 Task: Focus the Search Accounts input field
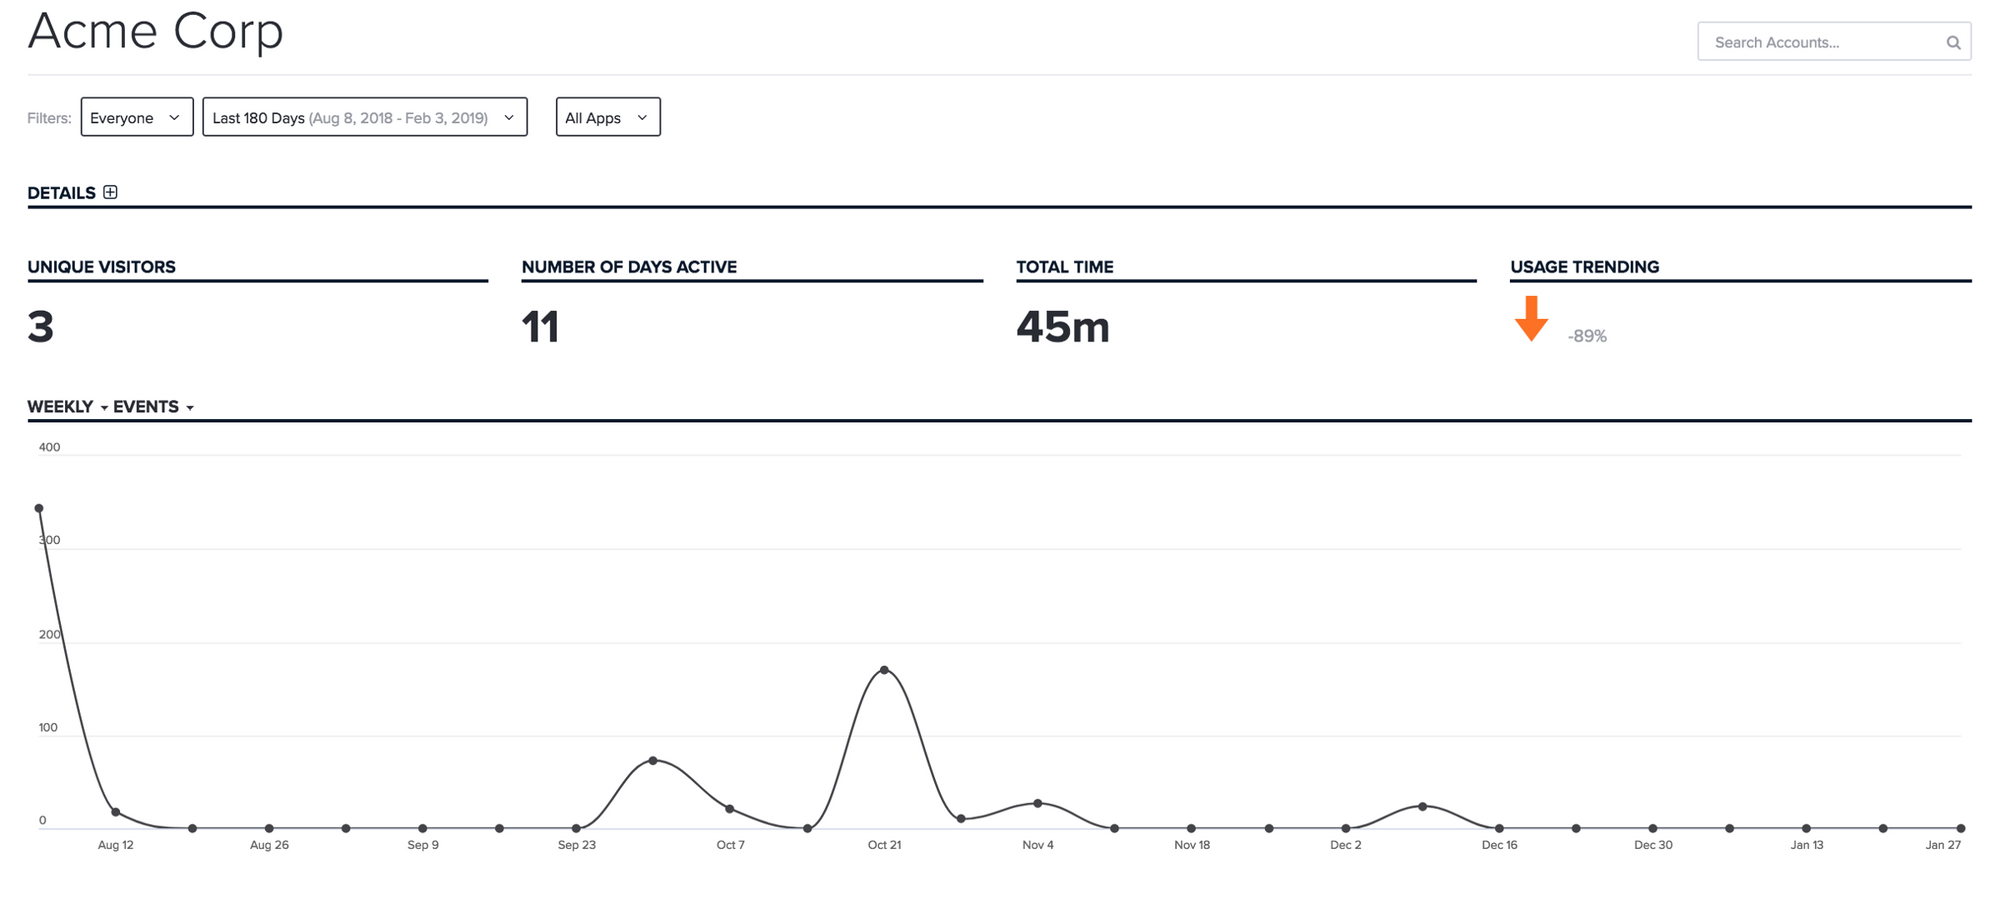pos(1834,42)
